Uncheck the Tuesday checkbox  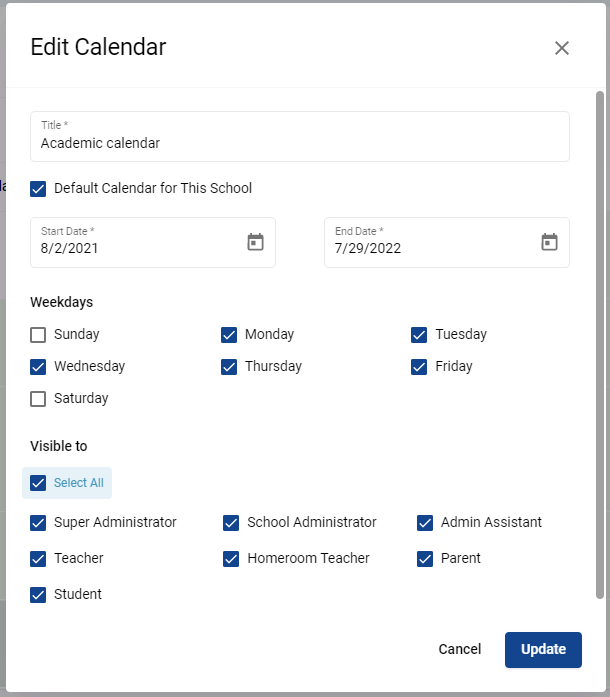pos(419,335)
